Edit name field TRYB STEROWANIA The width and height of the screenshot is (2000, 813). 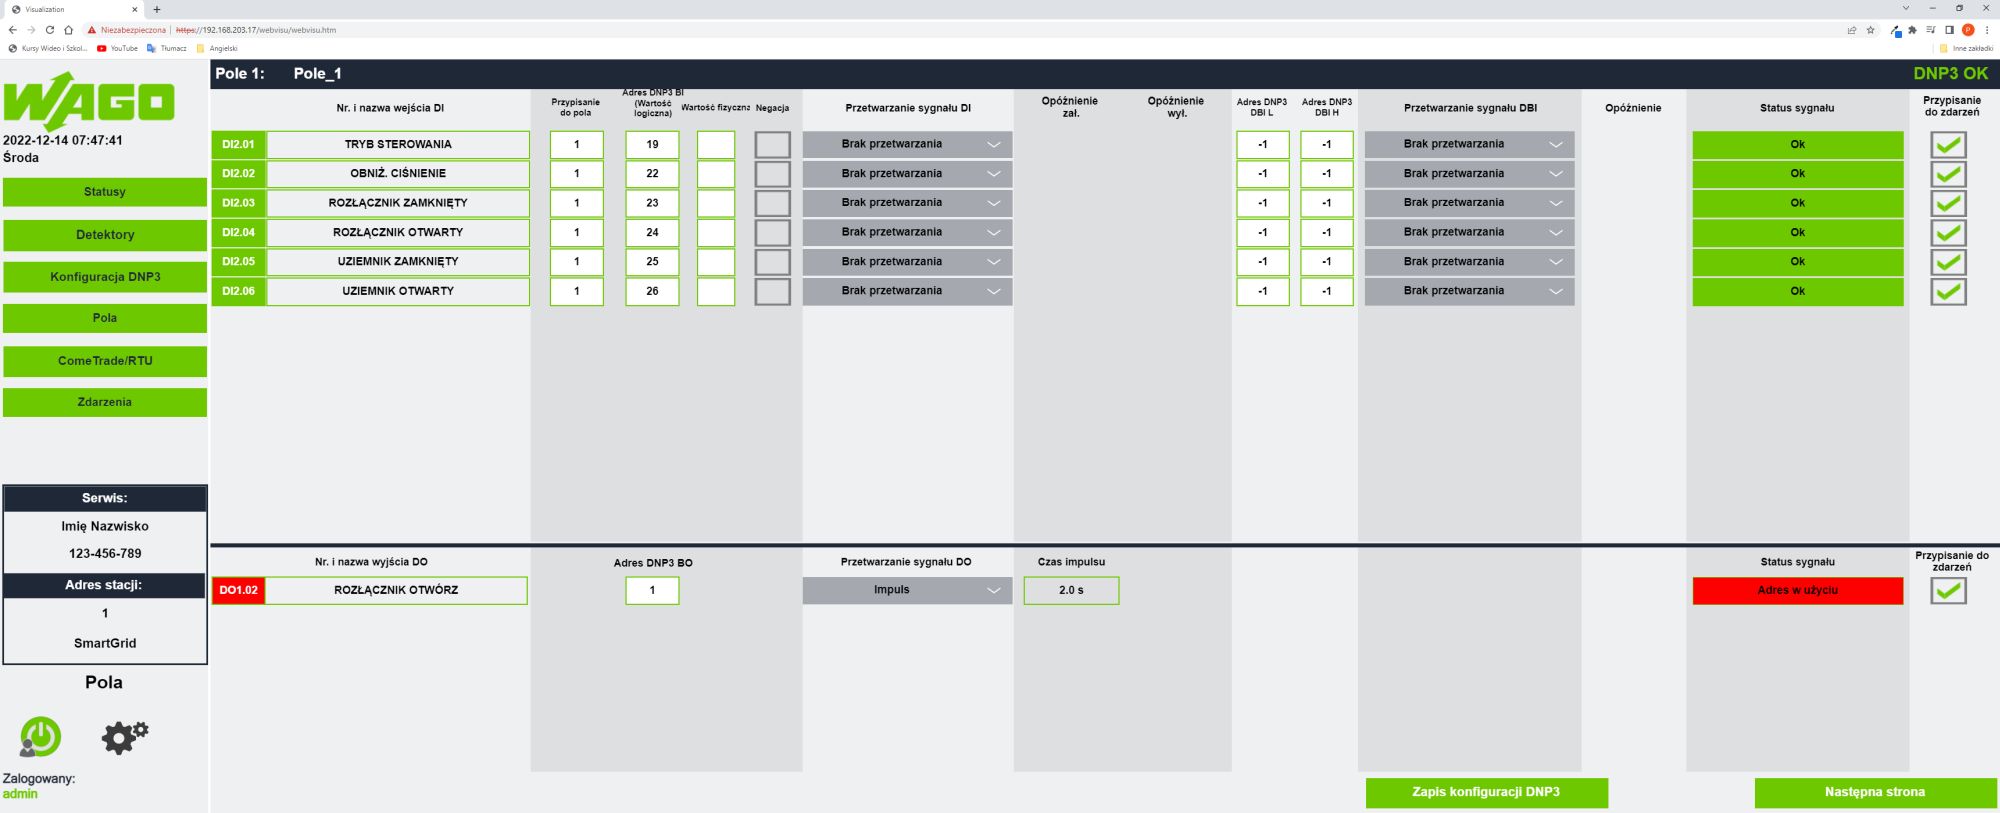(x=398, y=145)
